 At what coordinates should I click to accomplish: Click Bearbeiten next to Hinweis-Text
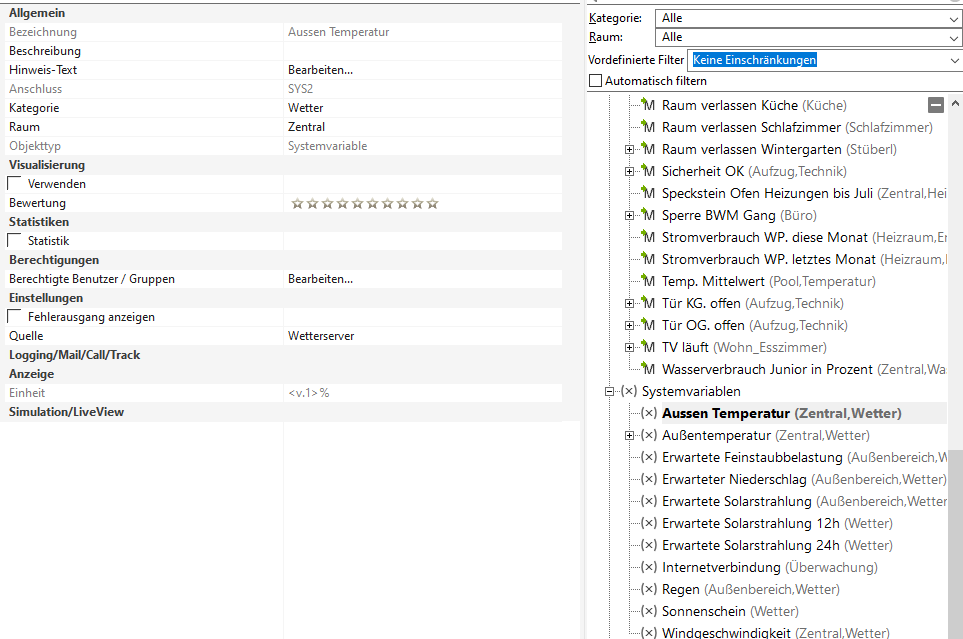(x=320, y=70)
